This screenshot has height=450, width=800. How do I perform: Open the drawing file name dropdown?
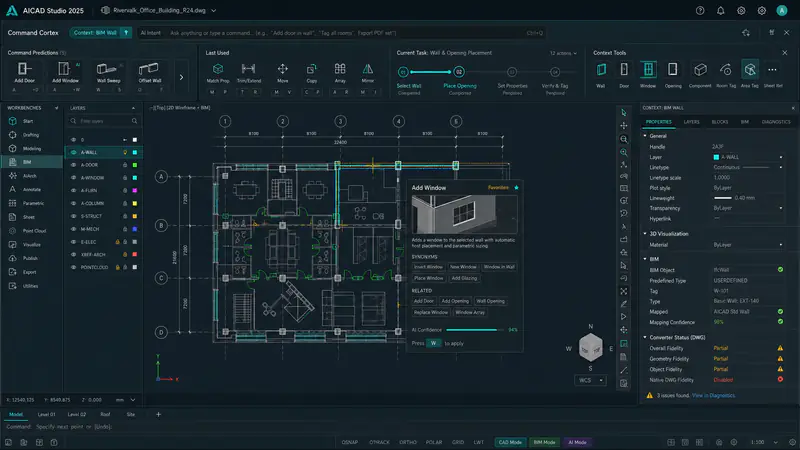(214, 11)
